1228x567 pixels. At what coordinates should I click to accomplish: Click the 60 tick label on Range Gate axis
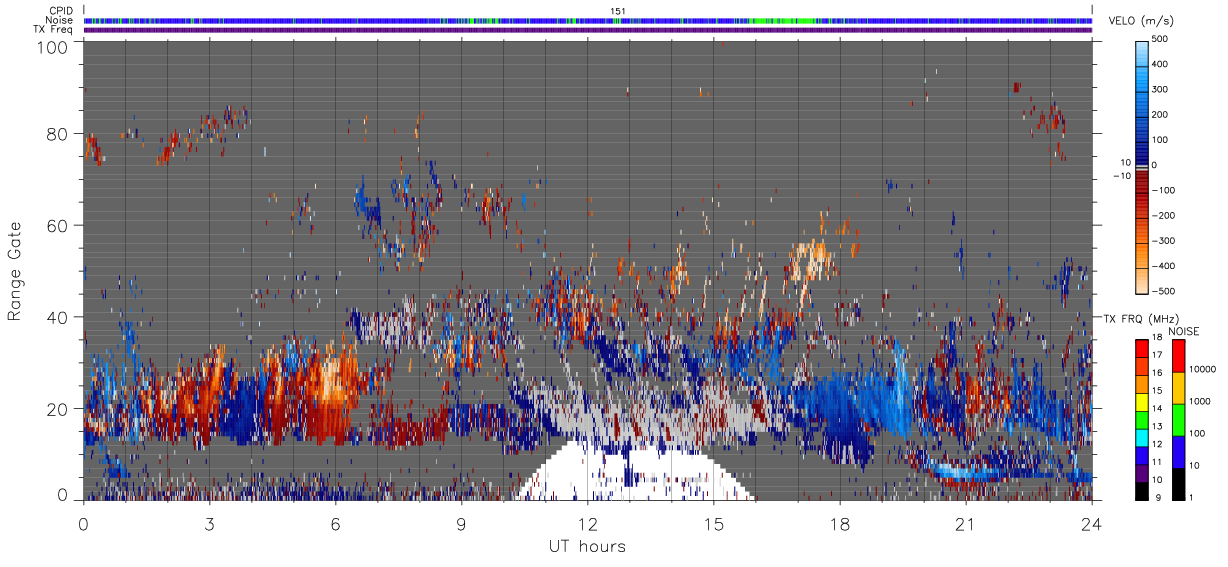(58, 225)
